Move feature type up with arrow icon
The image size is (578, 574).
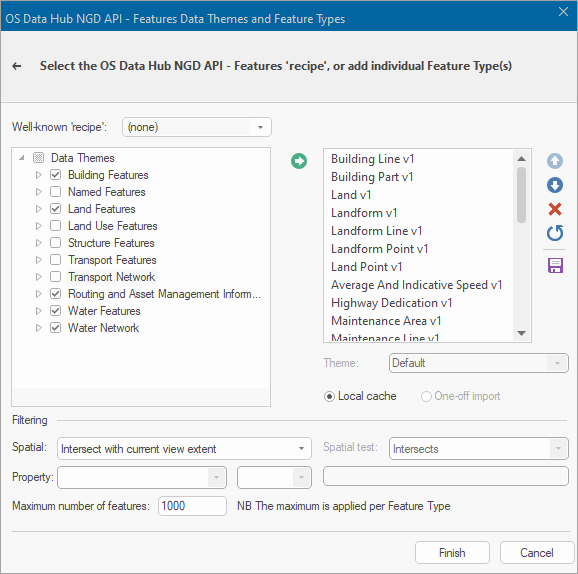coord(554,161)
